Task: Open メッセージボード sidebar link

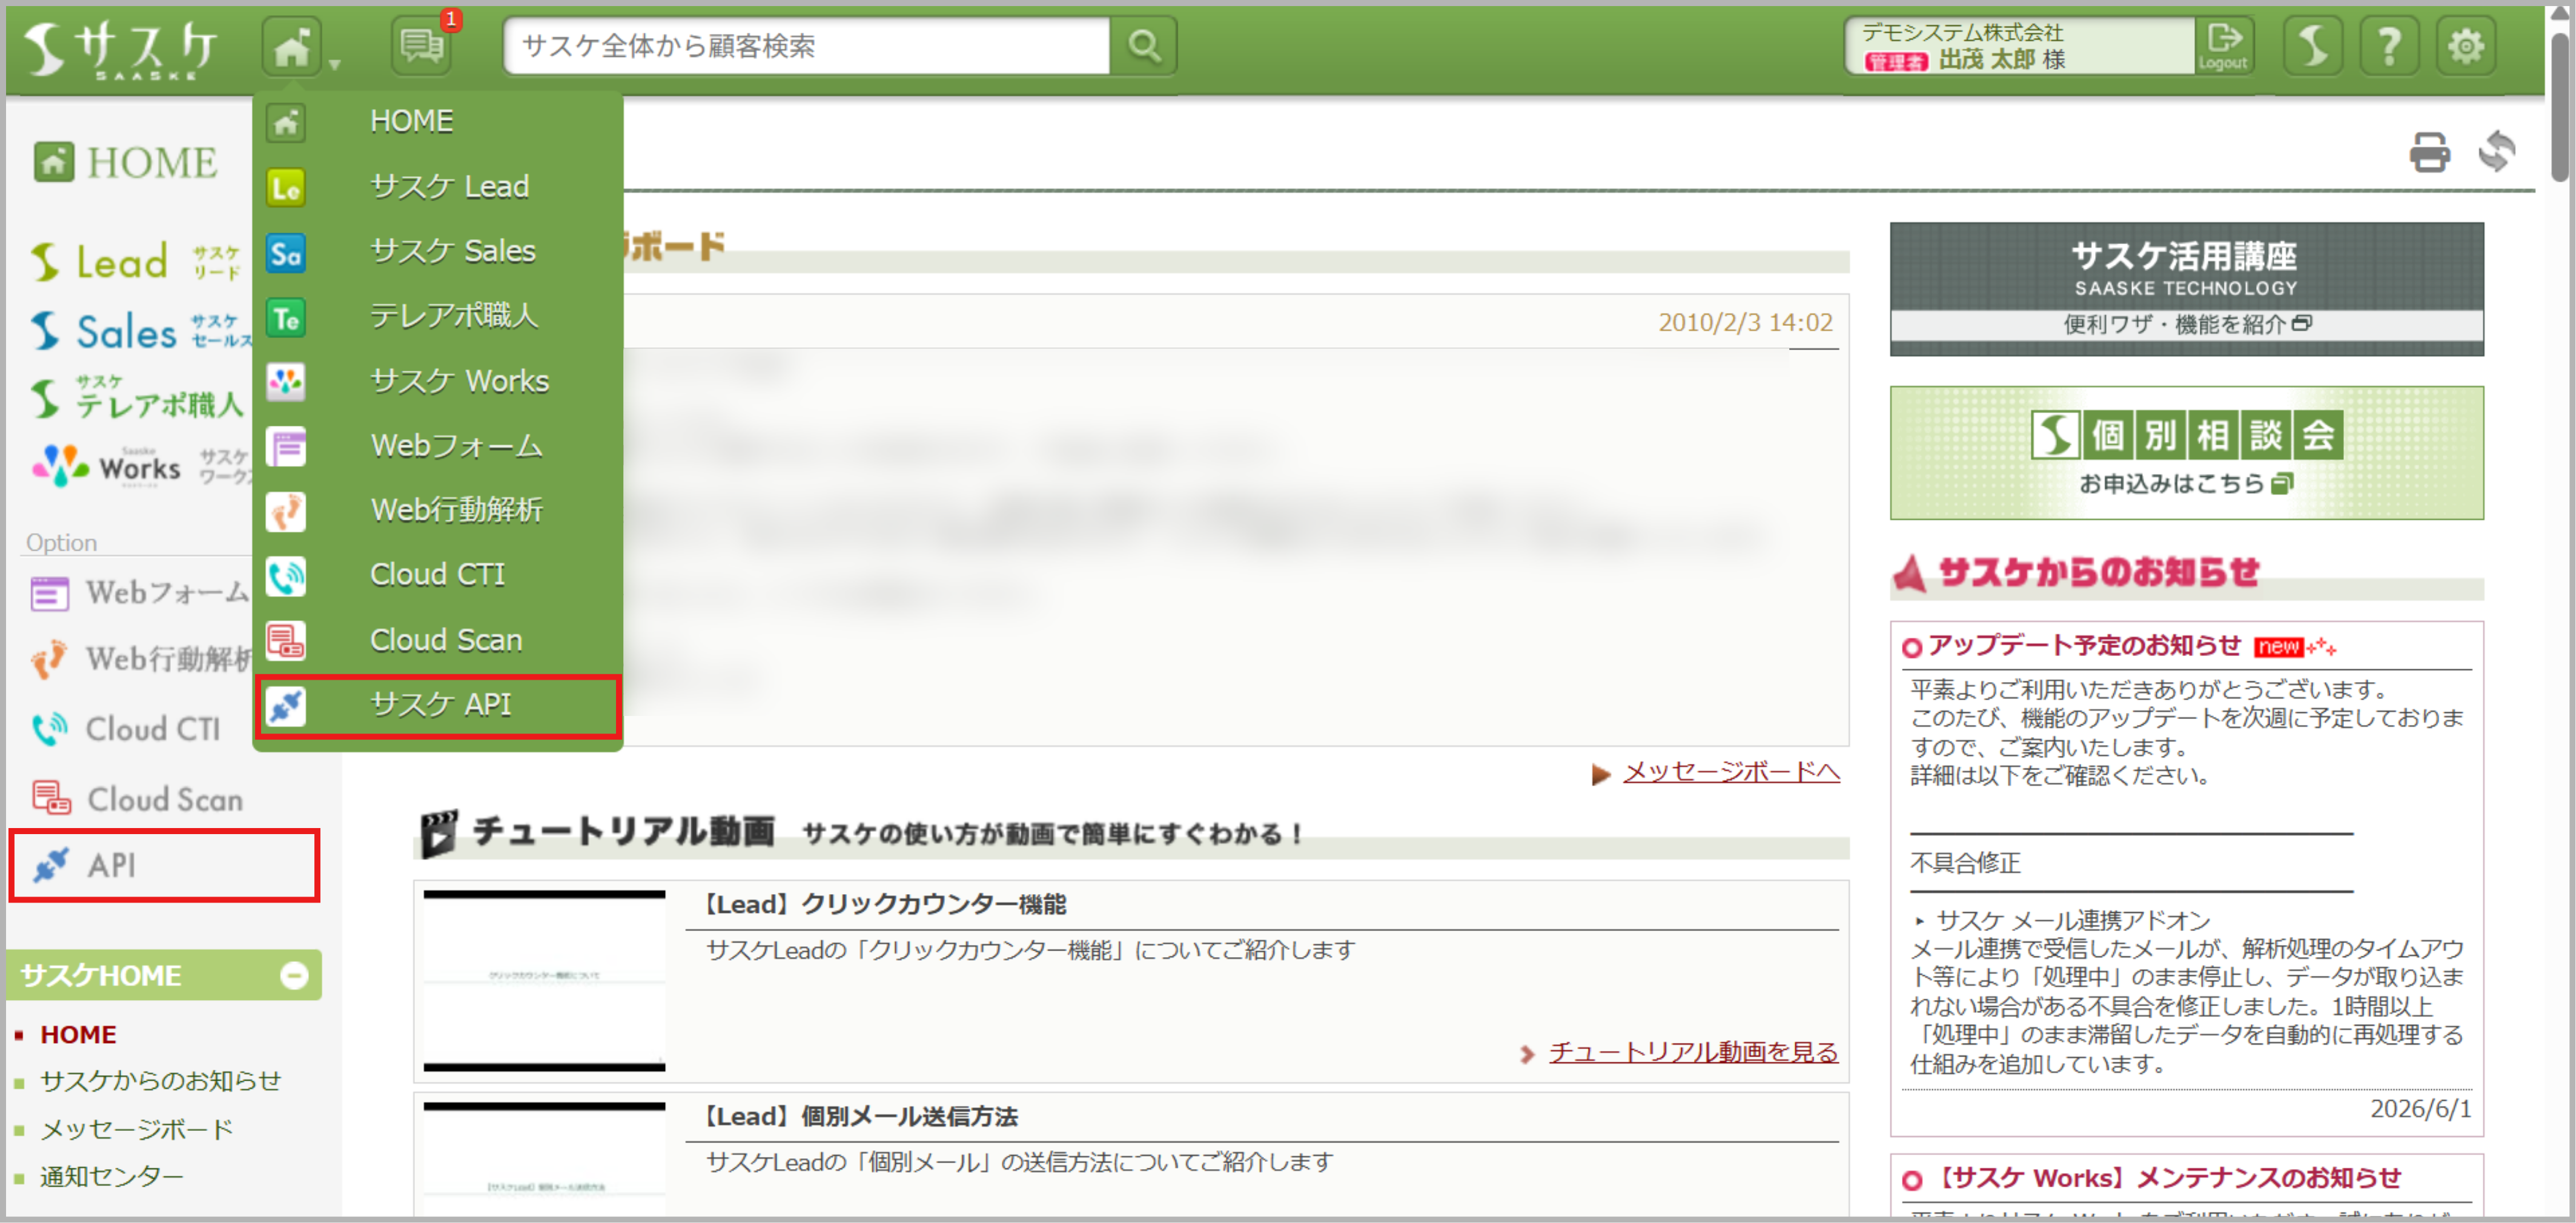Action: click(136, 1129)
